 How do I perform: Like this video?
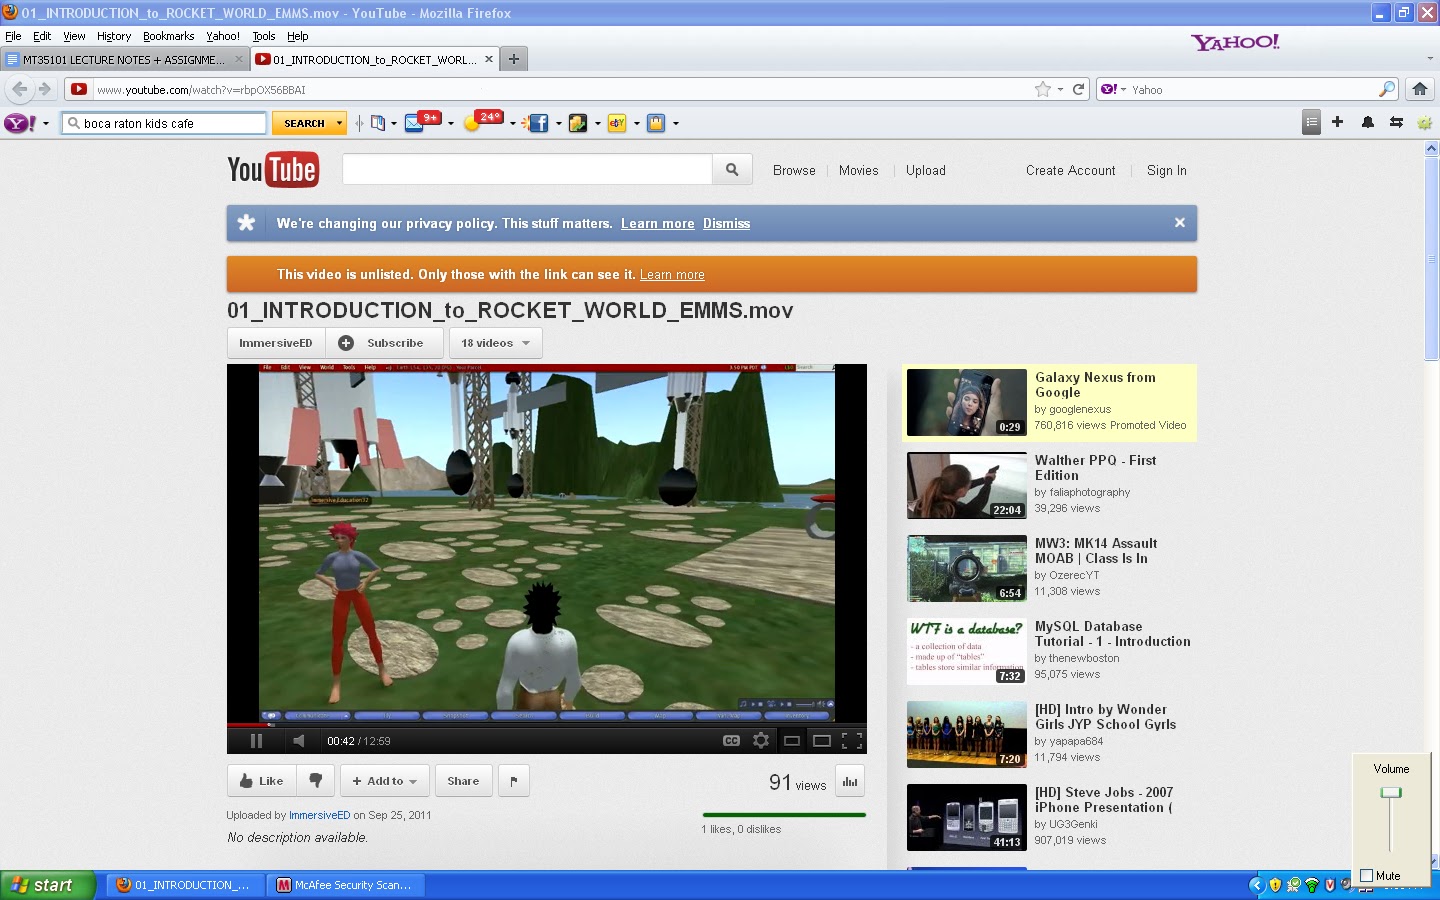point(262,781)
